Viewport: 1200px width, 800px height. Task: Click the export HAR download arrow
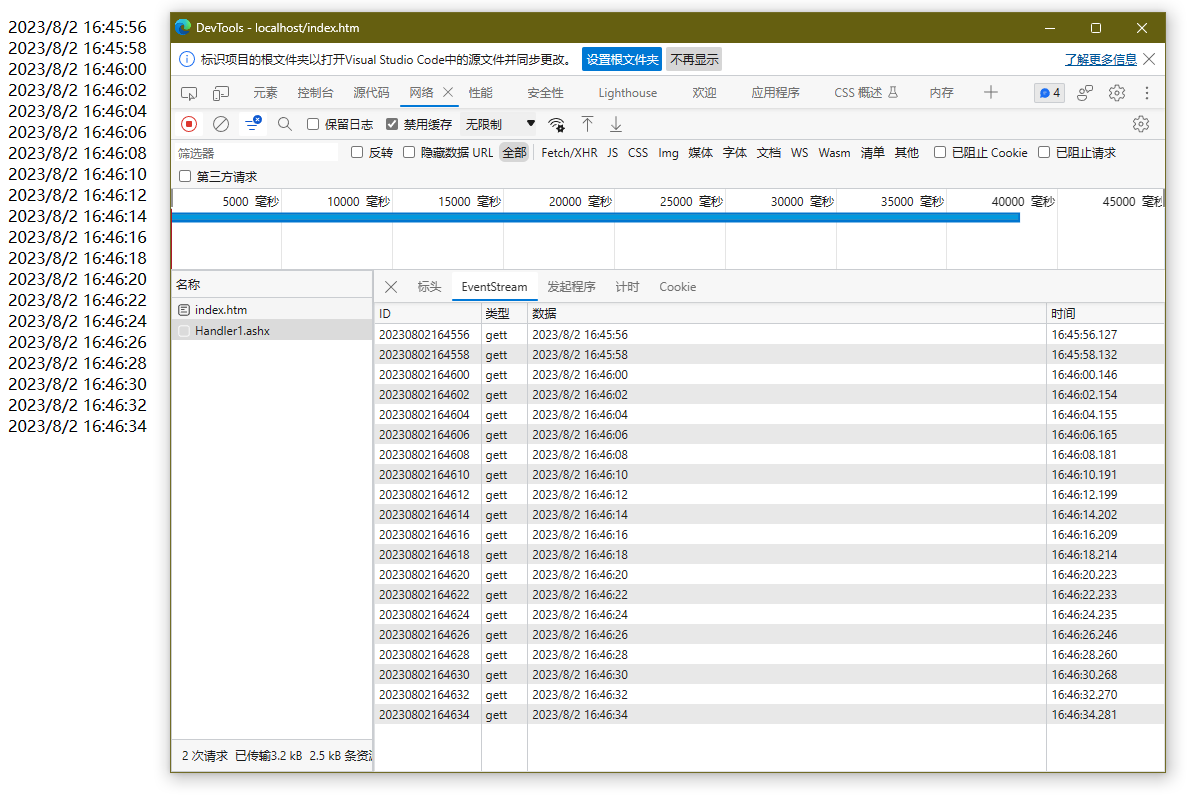coord(616,124)
